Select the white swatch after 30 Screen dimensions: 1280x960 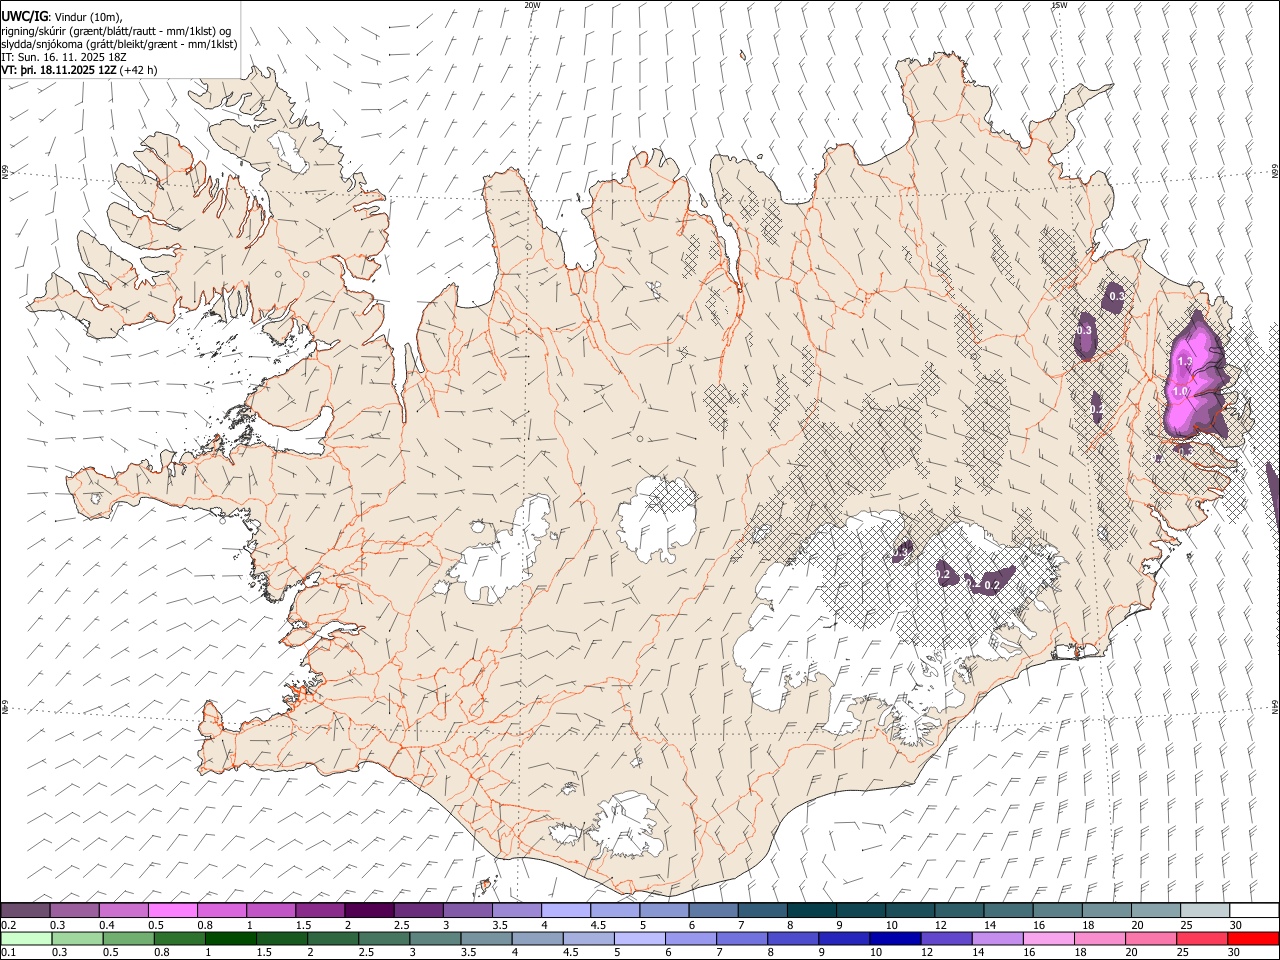[x=1254, y=910]
